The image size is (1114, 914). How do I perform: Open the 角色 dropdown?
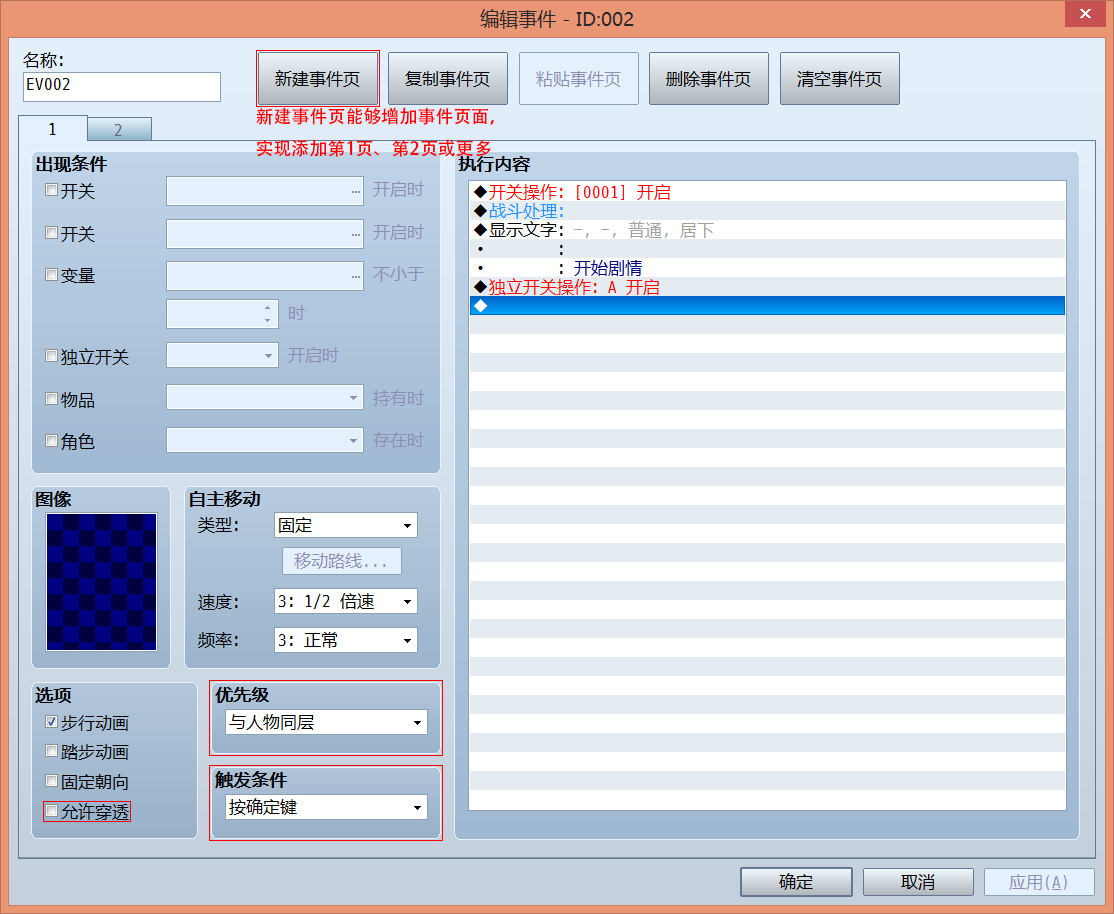[264, 440]
